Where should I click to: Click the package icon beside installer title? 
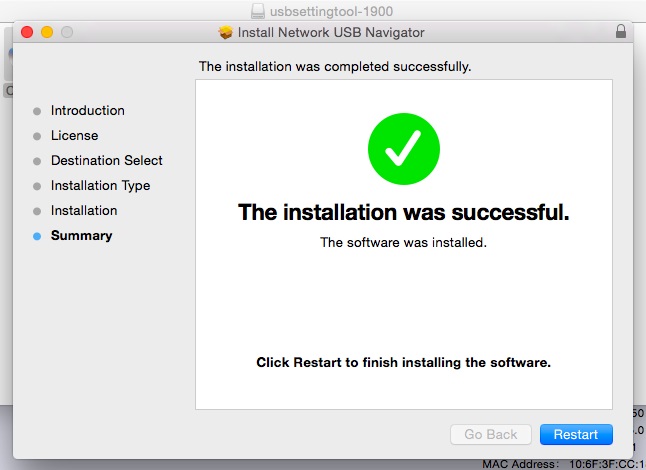225,32
